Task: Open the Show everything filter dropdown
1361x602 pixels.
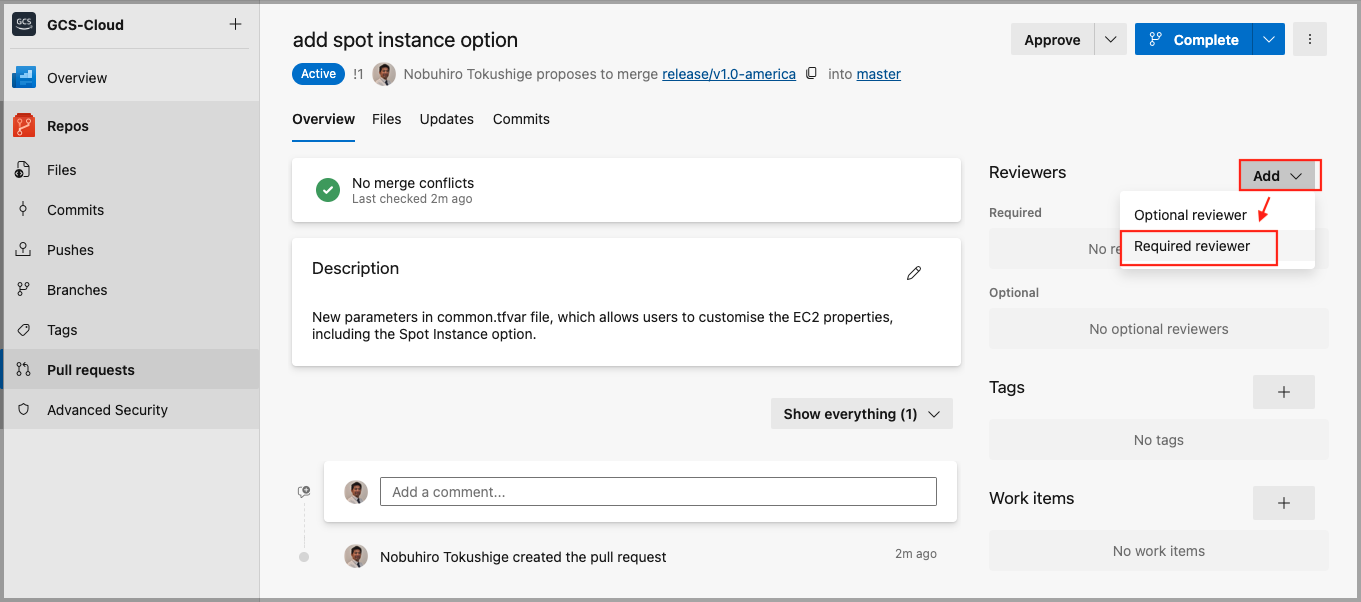Action: point(861,414)
